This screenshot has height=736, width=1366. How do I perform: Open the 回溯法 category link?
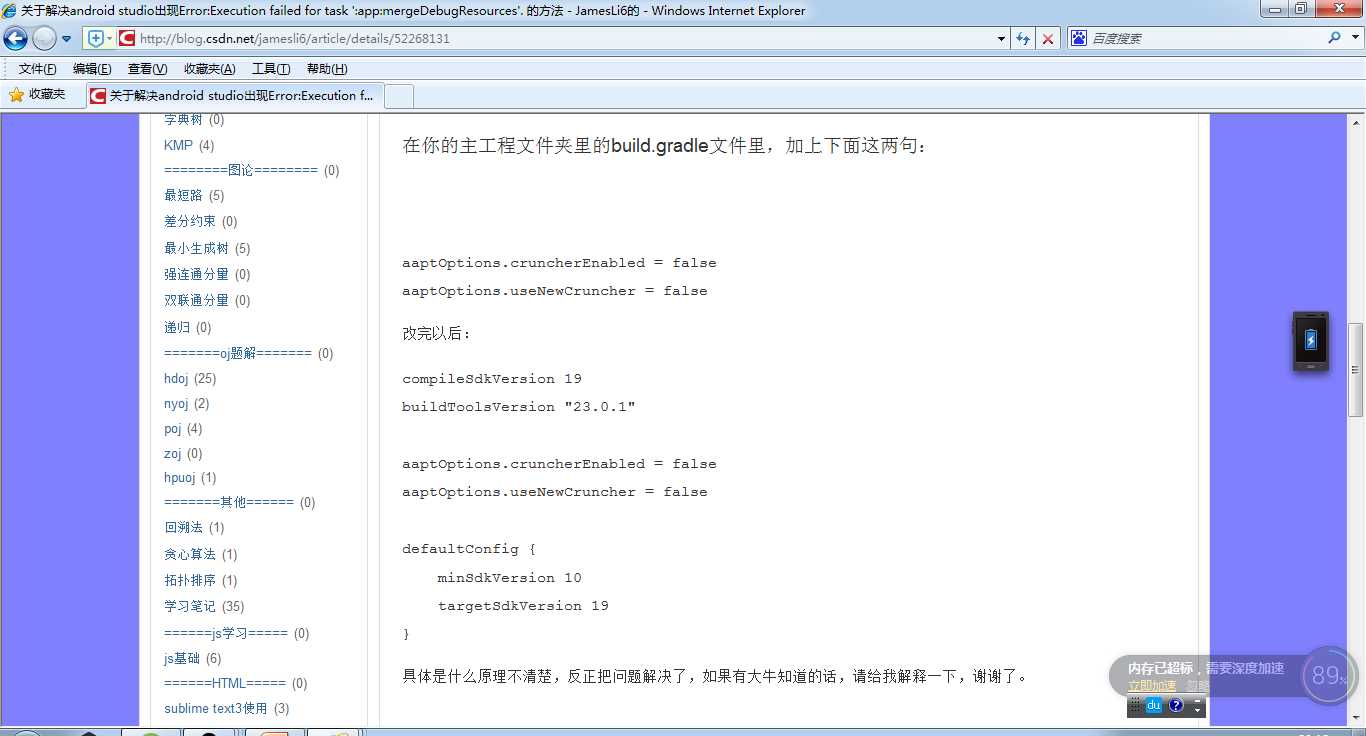point(183,527)
